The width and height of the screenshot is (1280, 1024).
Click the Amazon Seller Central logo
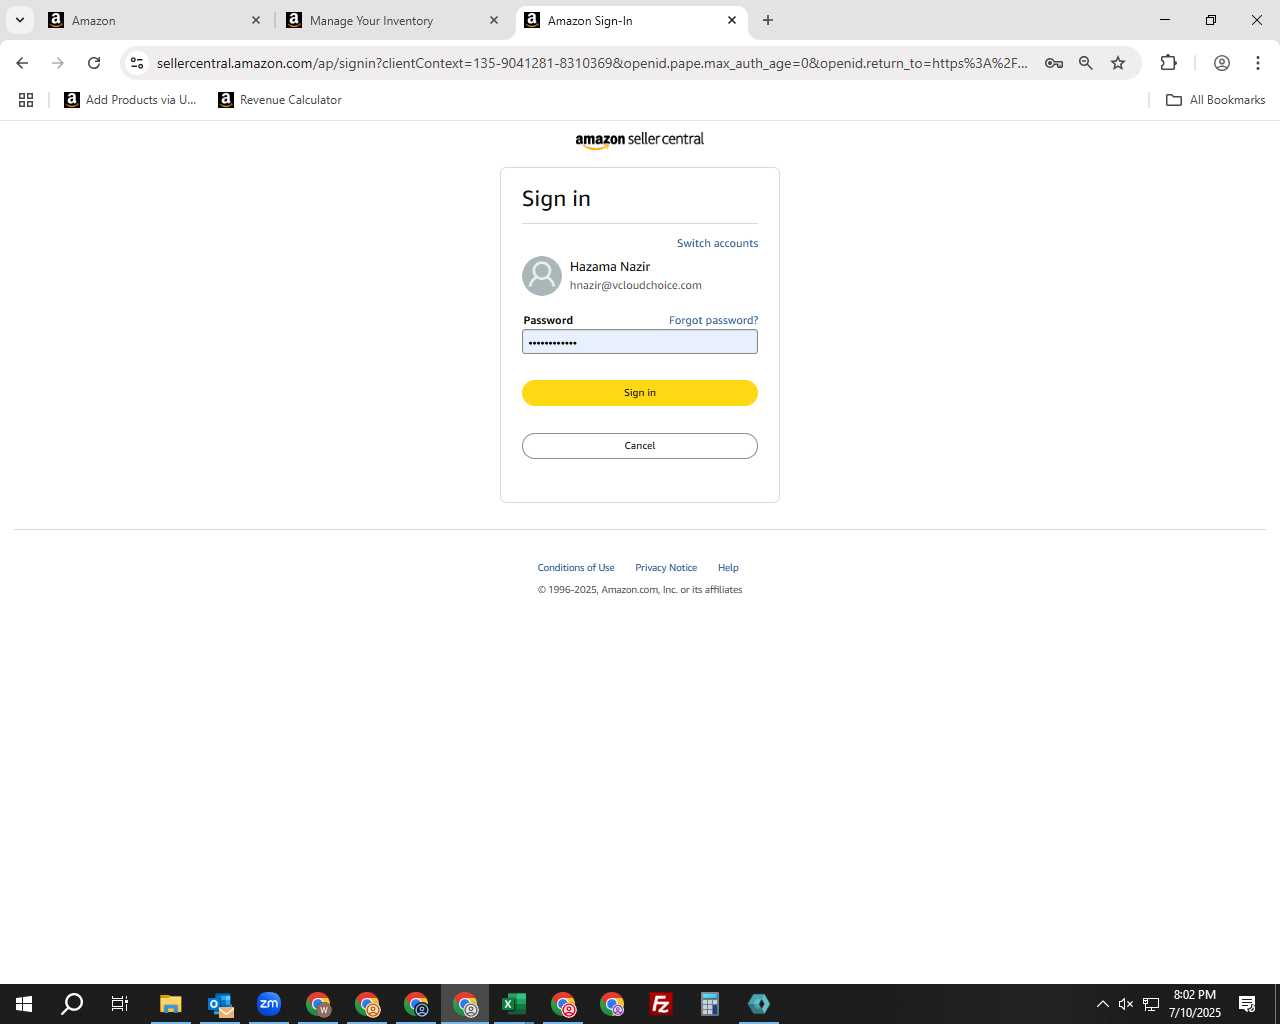640,140
